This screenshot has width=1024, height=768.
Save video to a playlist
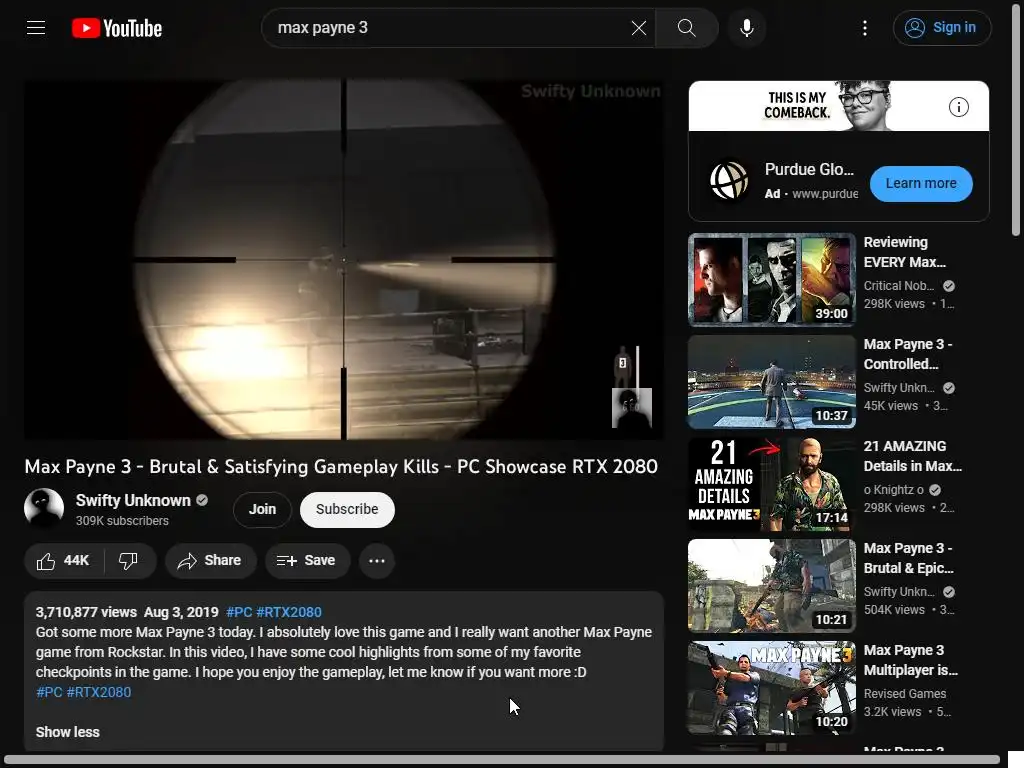[x=307, y=561]
